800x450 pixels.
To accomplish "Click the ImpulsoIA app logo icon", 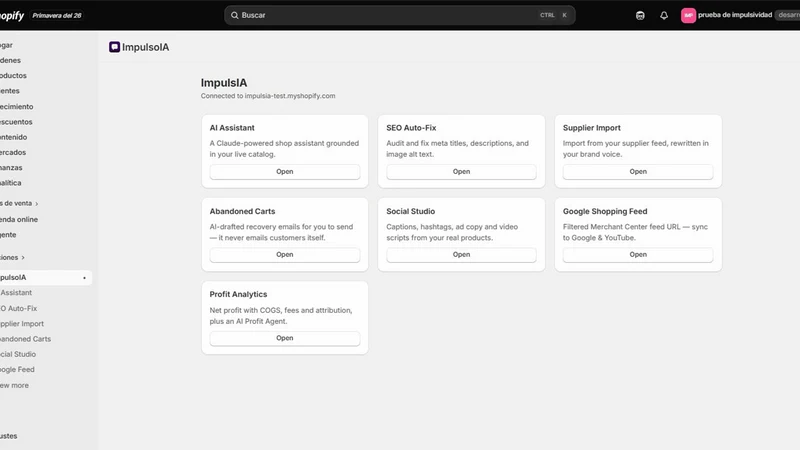I will [114, 47].
